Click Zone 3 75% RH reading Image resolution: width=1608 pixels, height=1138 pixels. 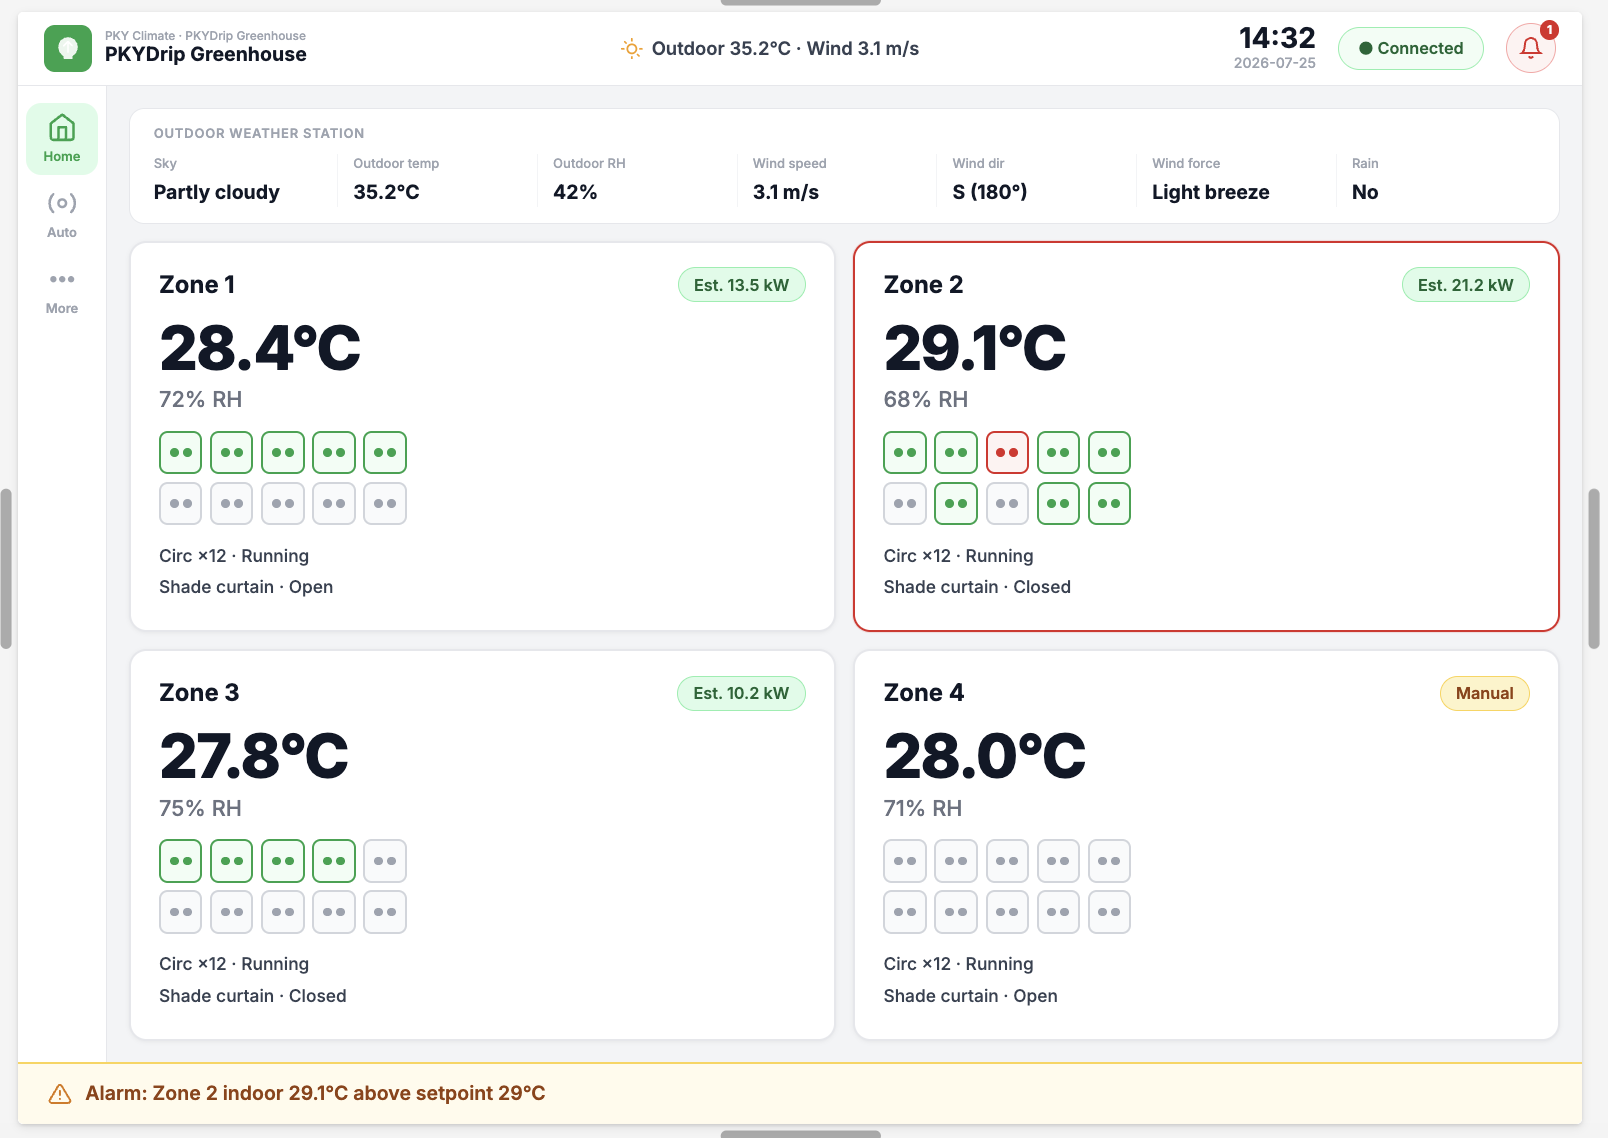[x=200, y=808]
